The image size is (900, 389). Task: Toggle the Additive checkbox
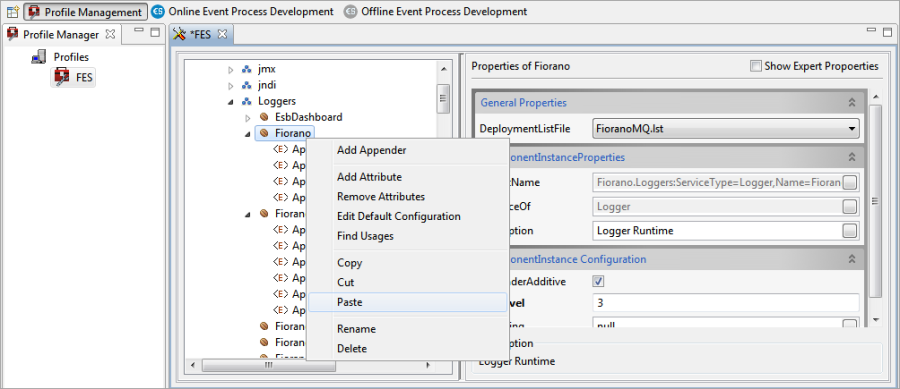[x=598, y=282]
